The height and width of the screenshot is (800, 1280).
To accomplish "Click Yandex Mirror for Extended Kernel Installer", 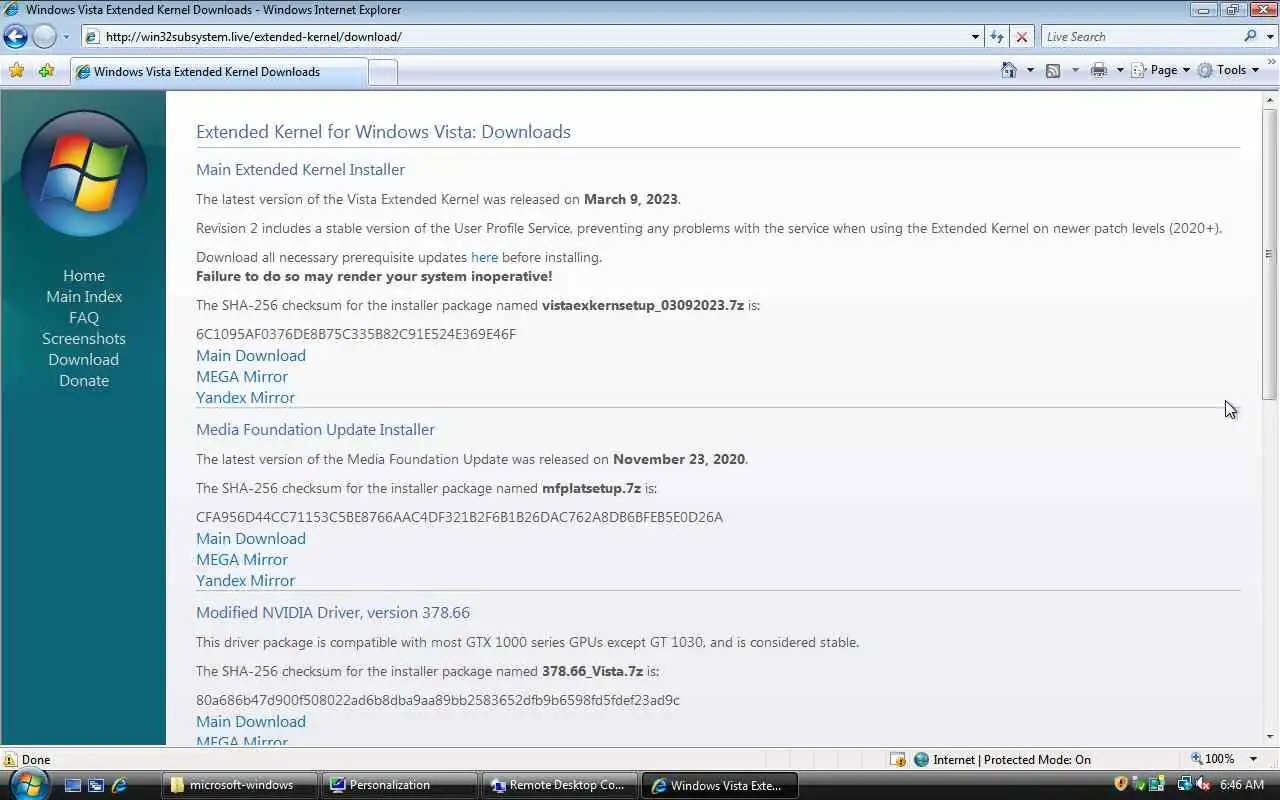I will click(x=245, y=398).
